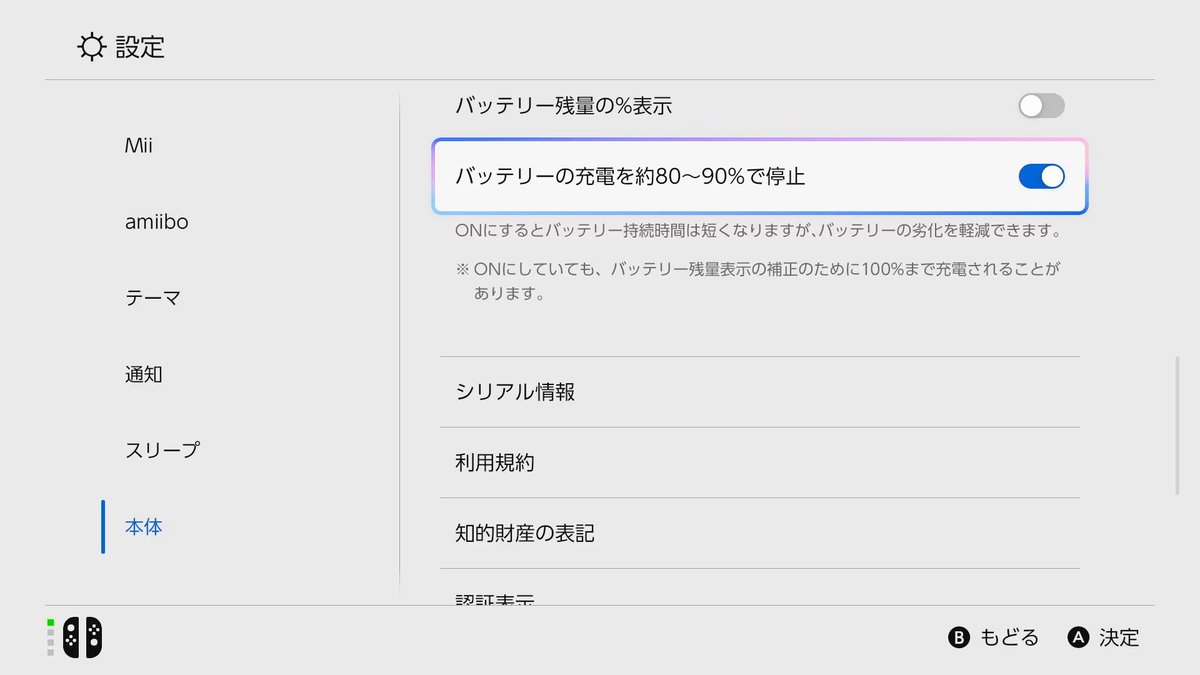Screen dimensions: 1200x675
Task: Select the highlighted 本体 category
Action: (143, 527)
